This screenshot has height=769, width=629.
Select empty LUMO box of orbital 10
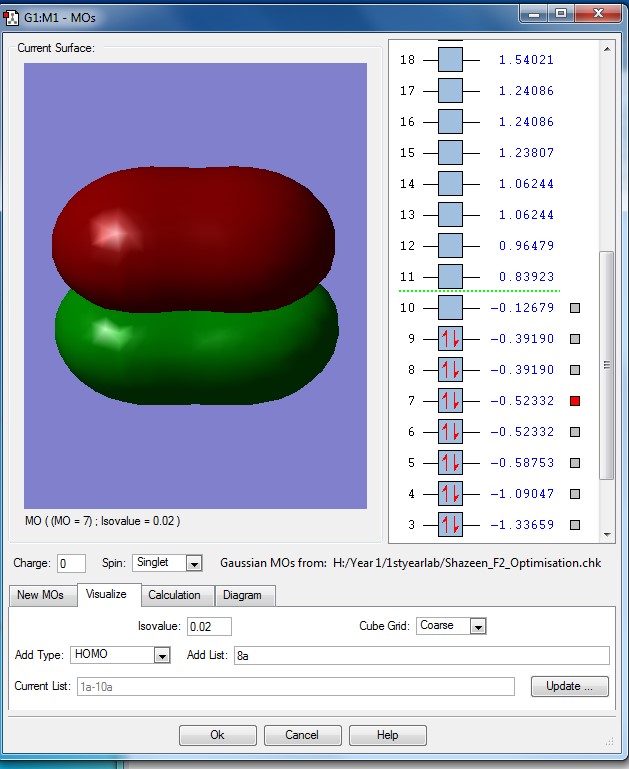pyautogui.click(x=450, y=308)
